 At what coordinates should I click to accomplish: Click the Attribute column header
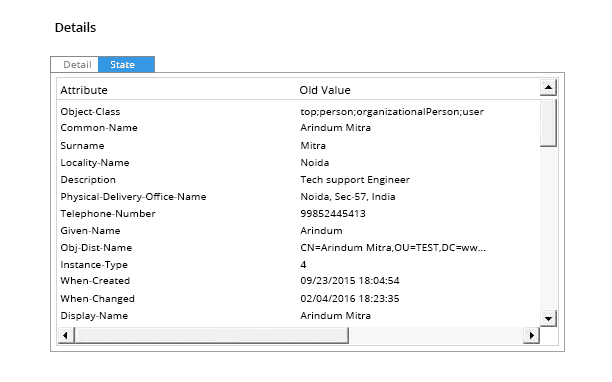(84, 90)
